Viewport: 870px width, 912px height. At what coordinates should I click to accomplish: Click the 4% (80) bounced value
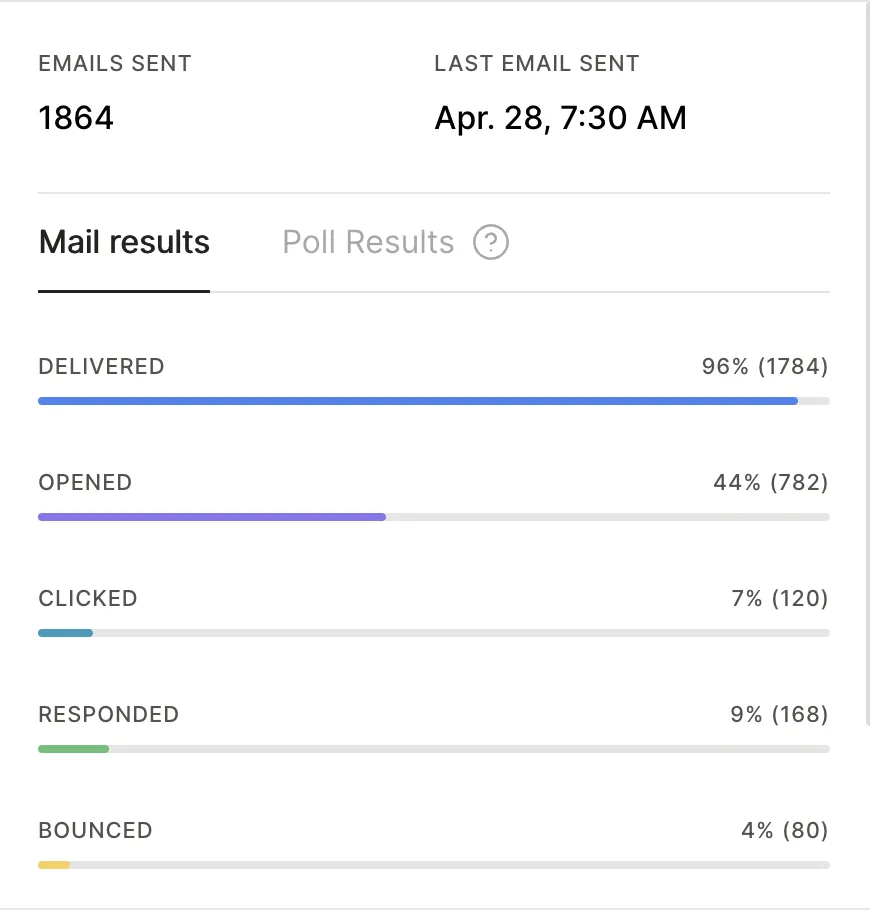click(785, 830)
